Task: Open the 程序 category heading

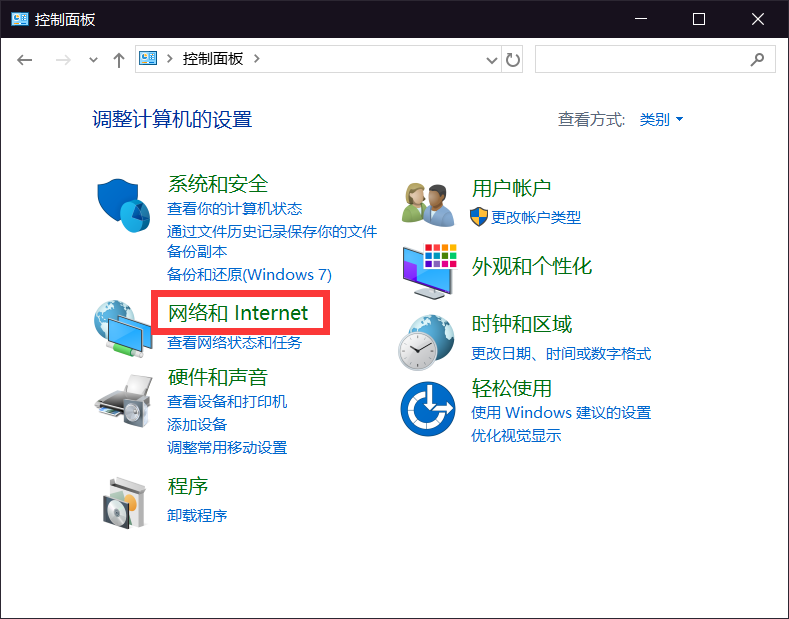Action: (x=188, y=486)
